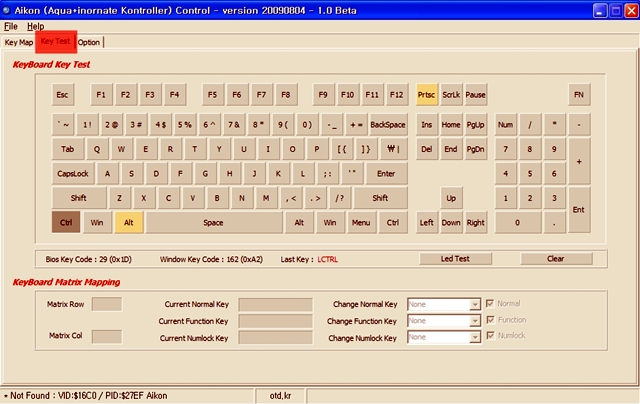Click the End key button

point(451,149)
